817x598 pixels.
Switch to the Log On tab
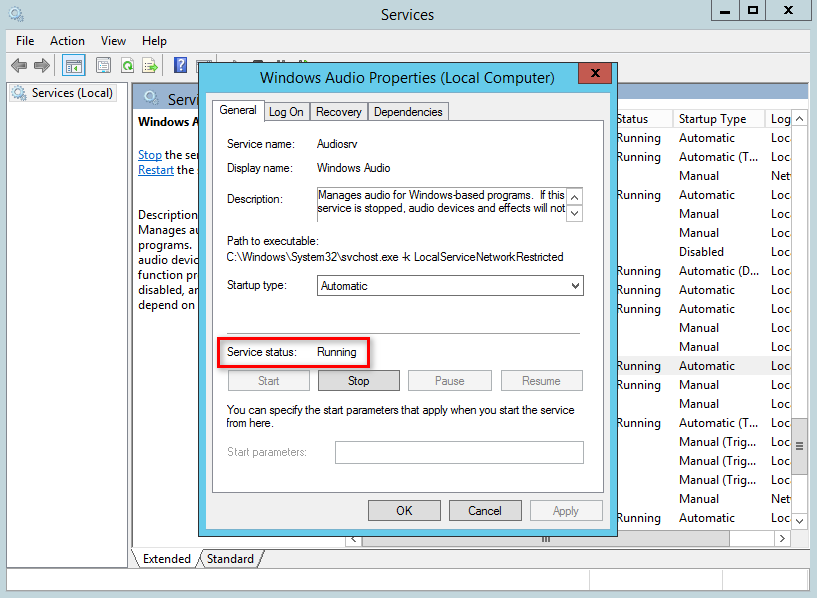(x=286, y=112)
